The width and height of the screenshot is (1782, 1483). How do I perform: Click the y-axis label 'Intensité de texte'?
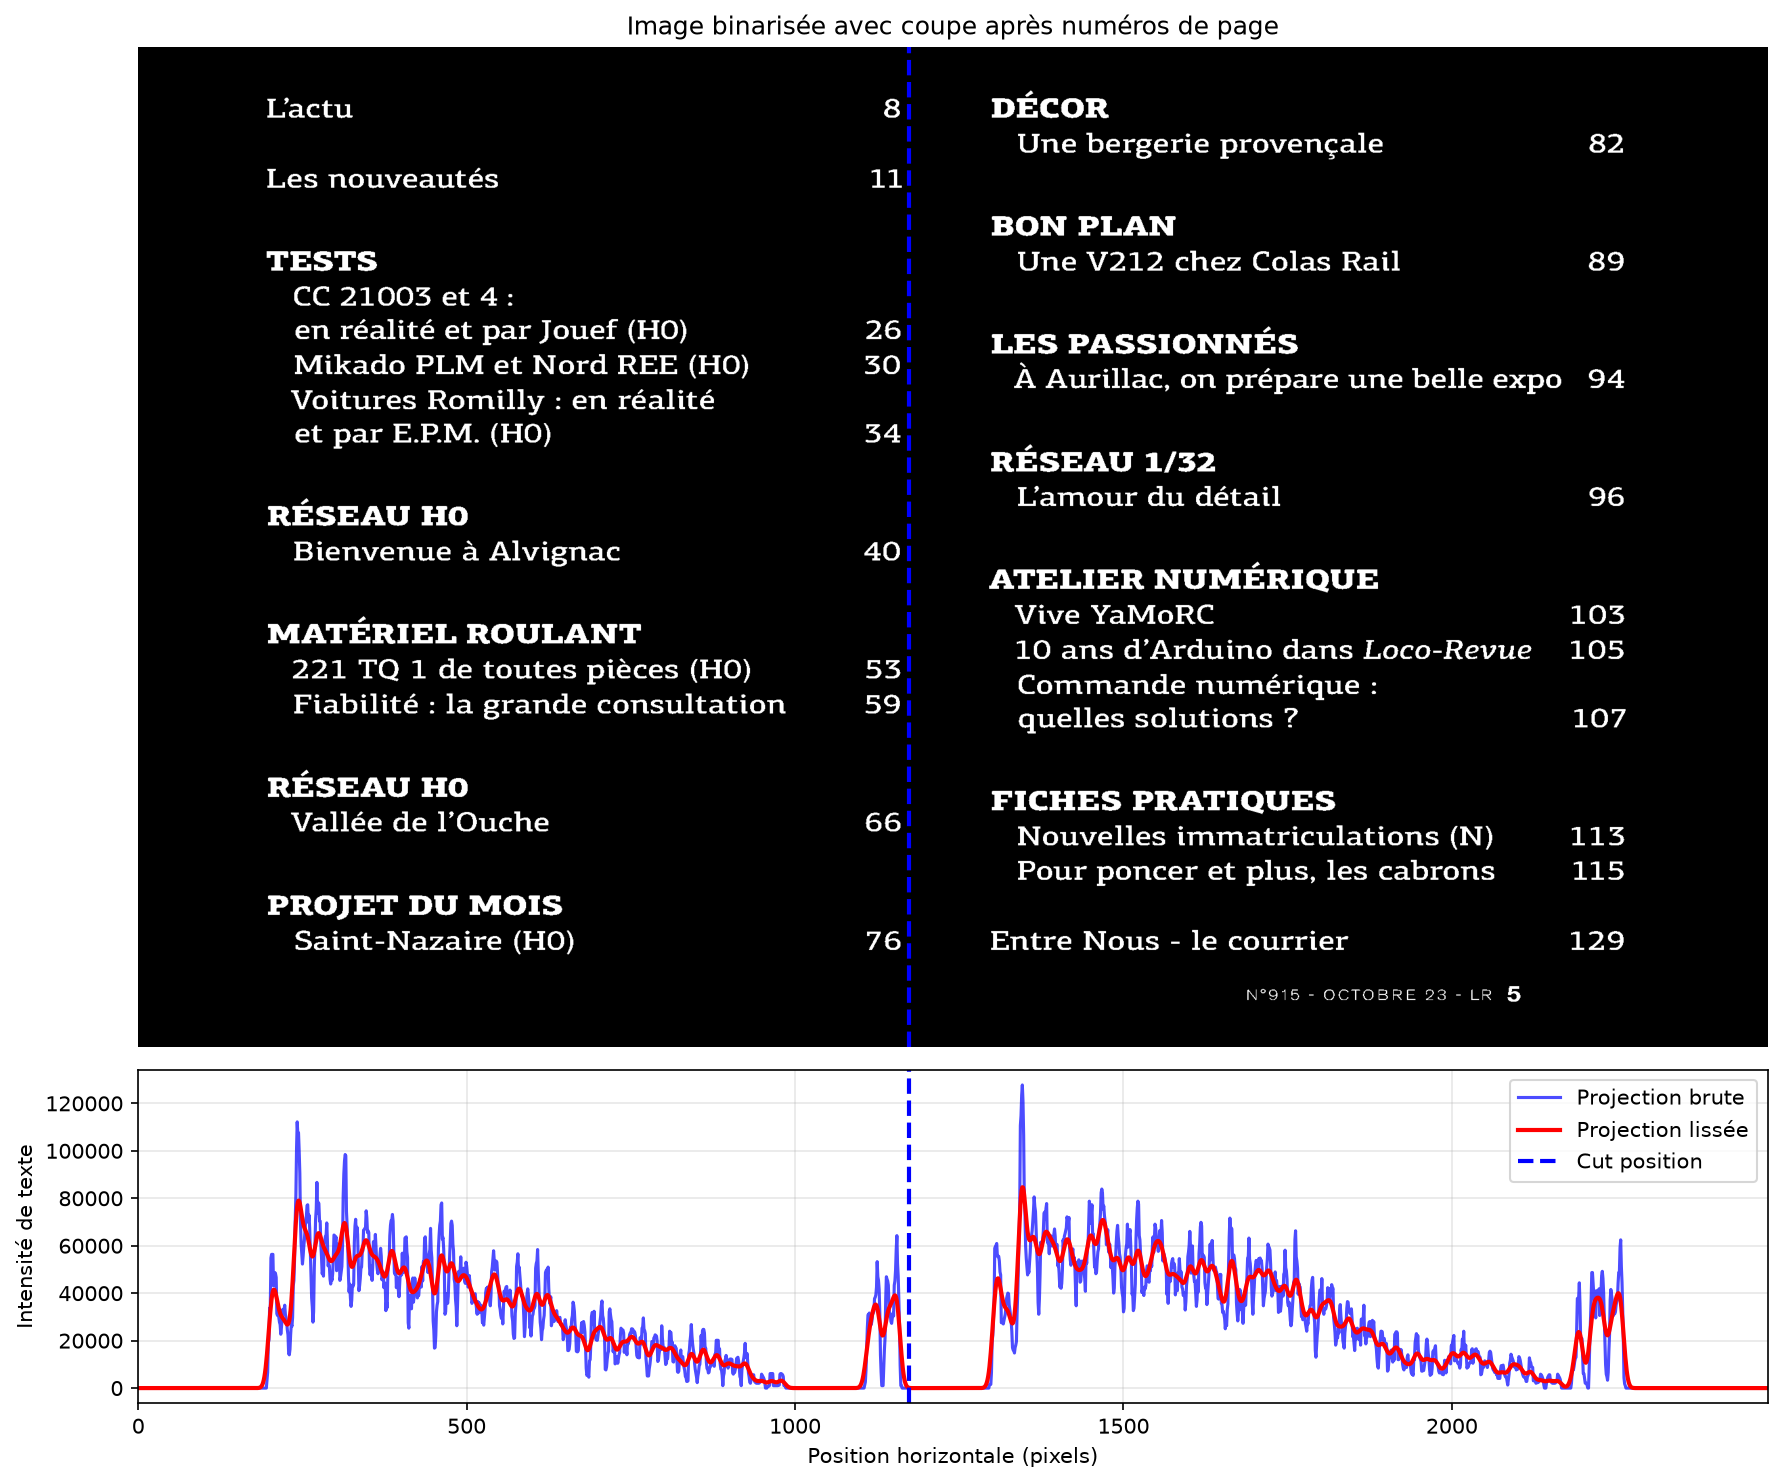(x=25, y=1236)
